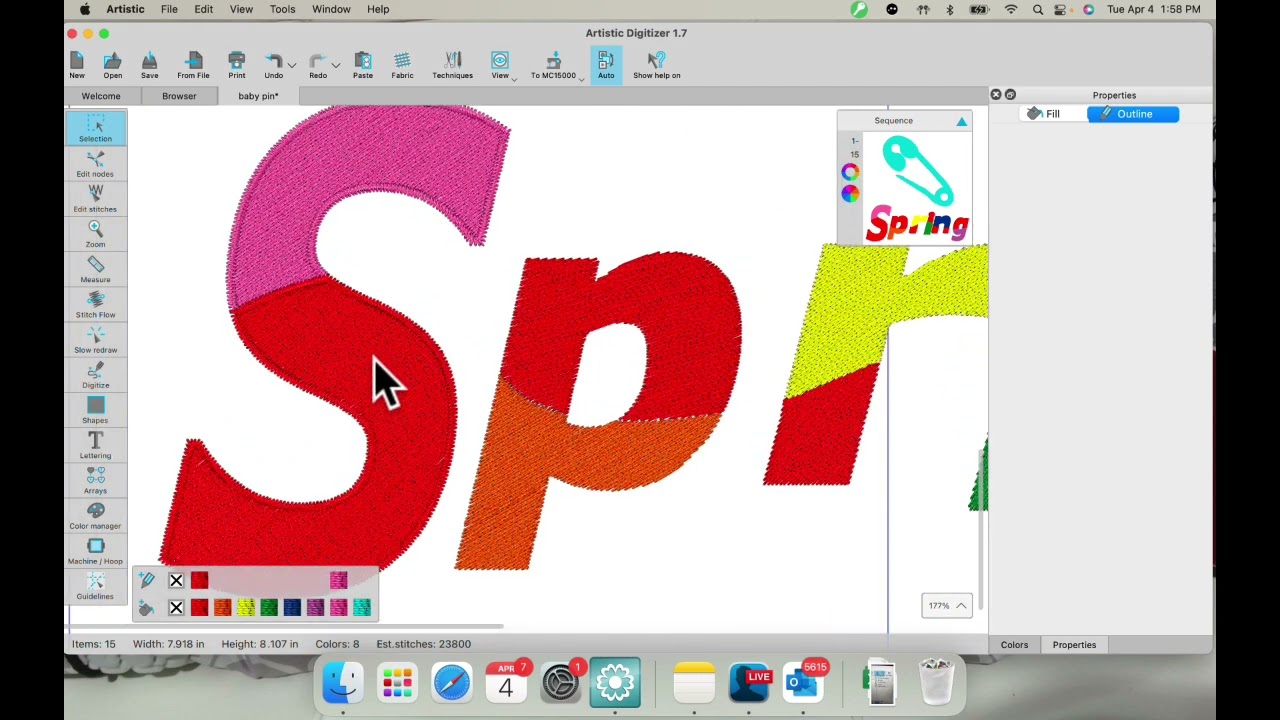Click the Open toolbar icon

112,66
